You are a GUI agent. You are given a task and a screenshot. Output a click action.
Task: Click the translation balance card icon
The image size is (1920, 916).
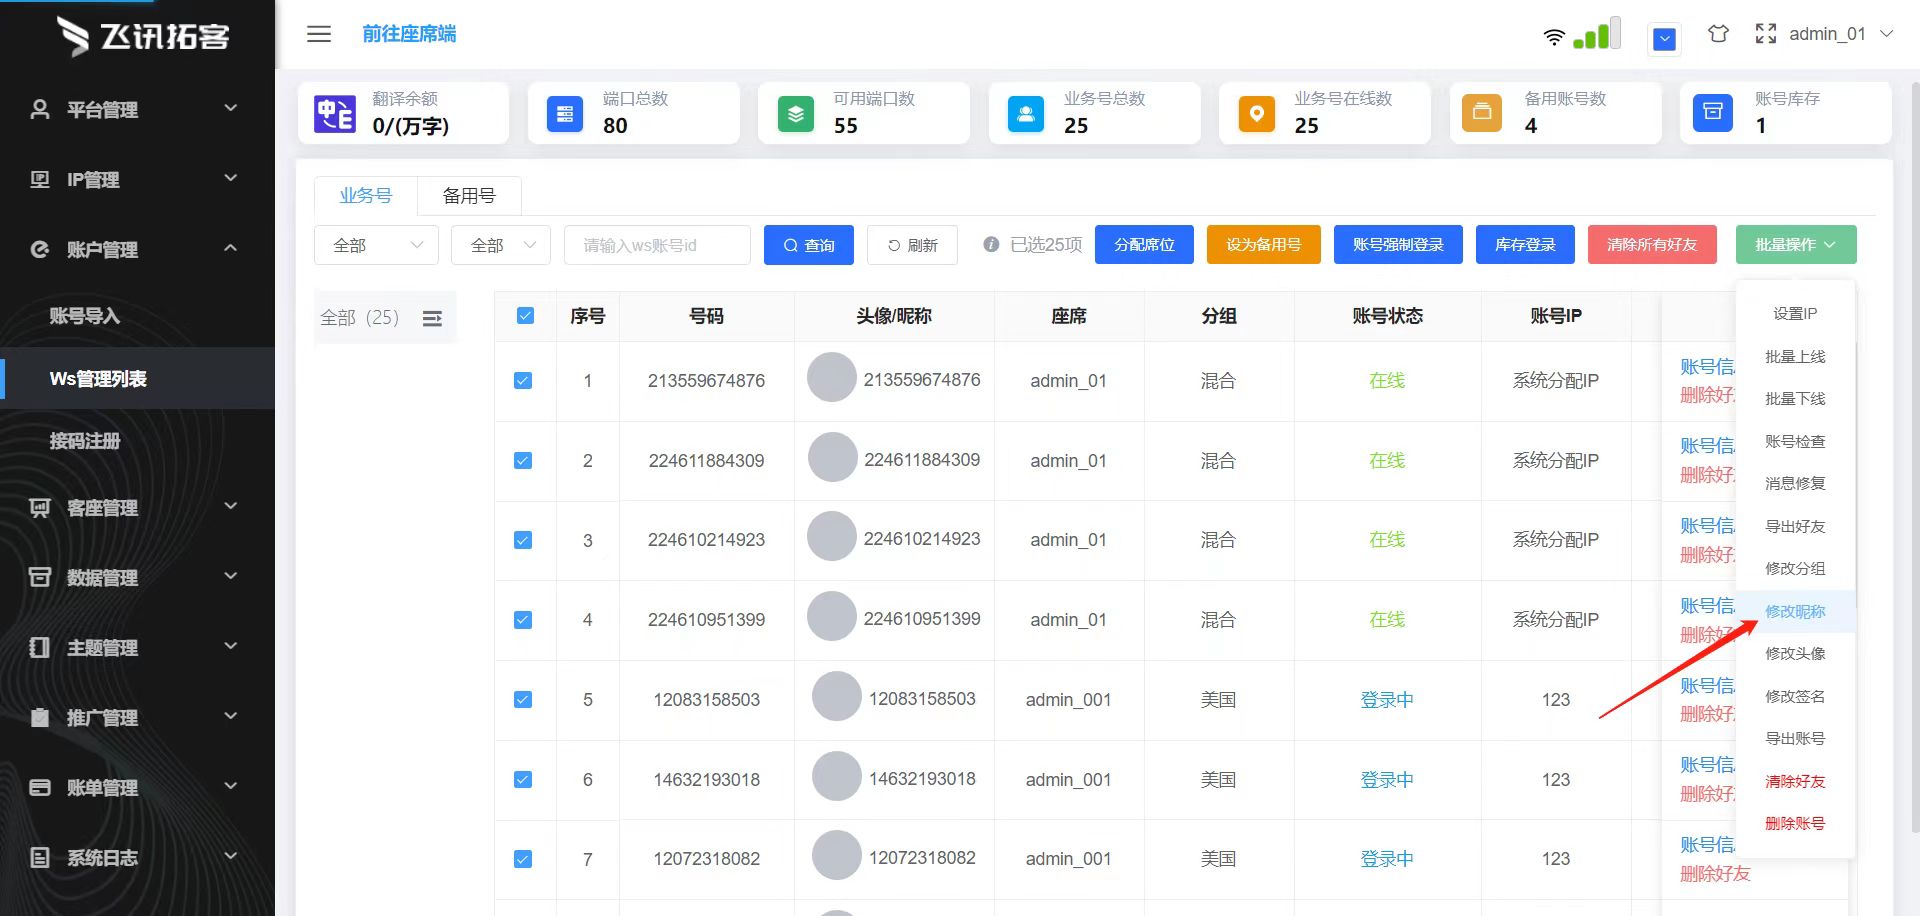(335, 114)
